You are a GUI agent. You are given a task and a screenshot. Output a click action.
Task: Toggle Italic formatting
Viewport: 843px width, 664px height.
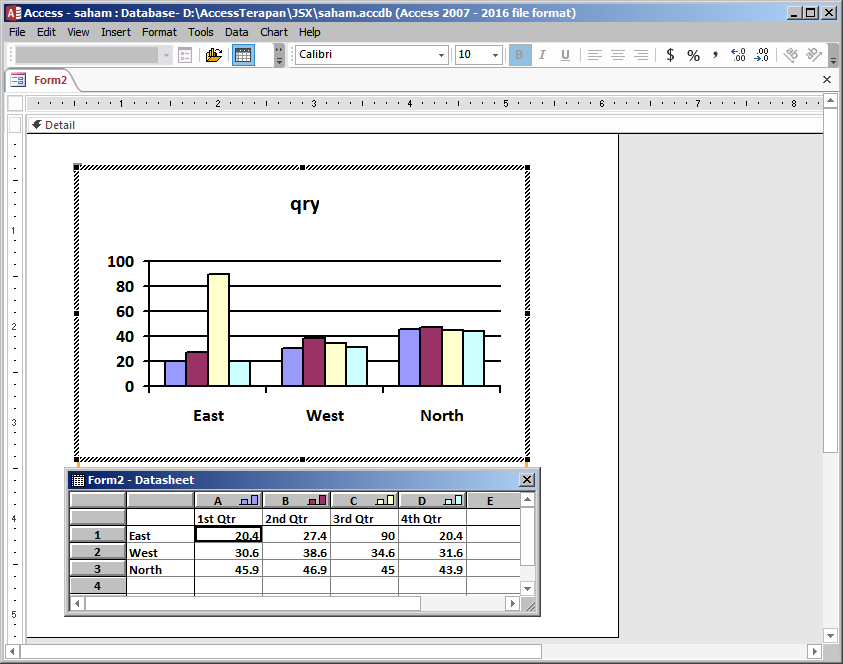click(543, 55)
